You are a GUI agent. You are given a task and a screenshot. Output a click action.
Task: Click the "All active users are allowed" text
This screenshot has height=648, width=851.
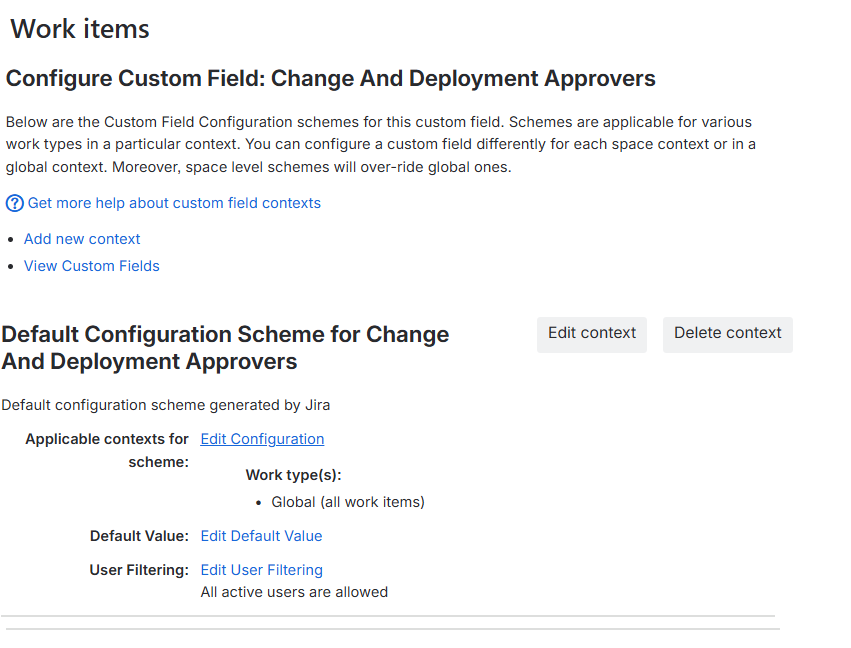click(294, 592)
